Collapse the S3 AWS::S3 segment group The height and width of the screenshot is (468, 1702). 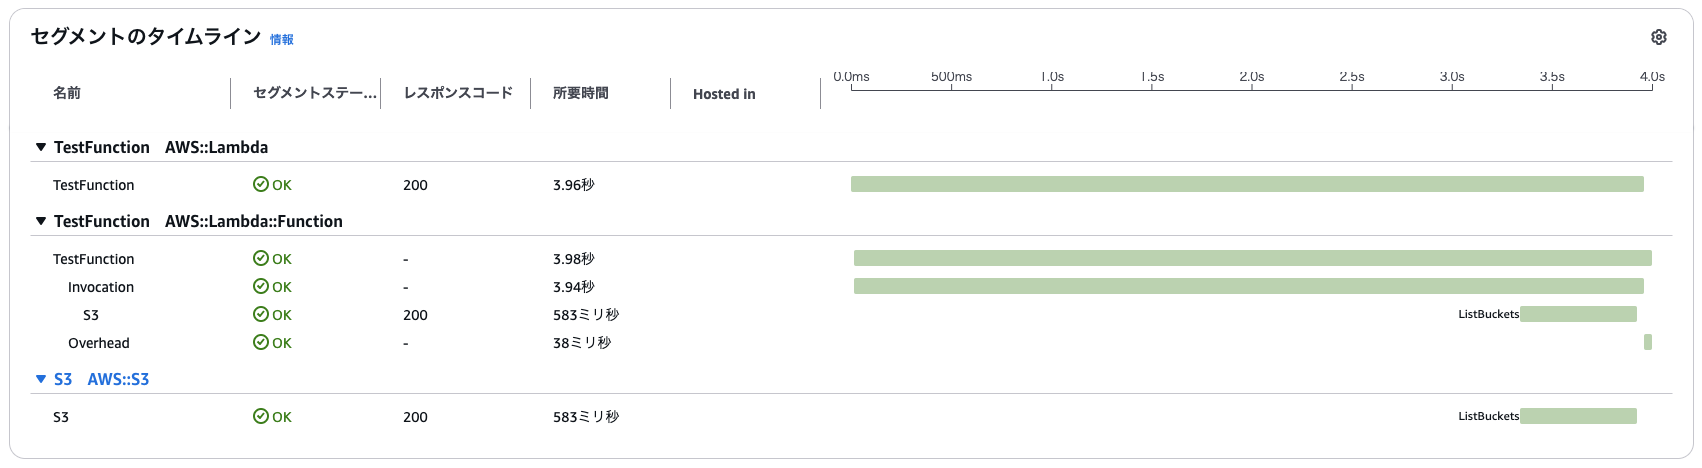[41, 379]
